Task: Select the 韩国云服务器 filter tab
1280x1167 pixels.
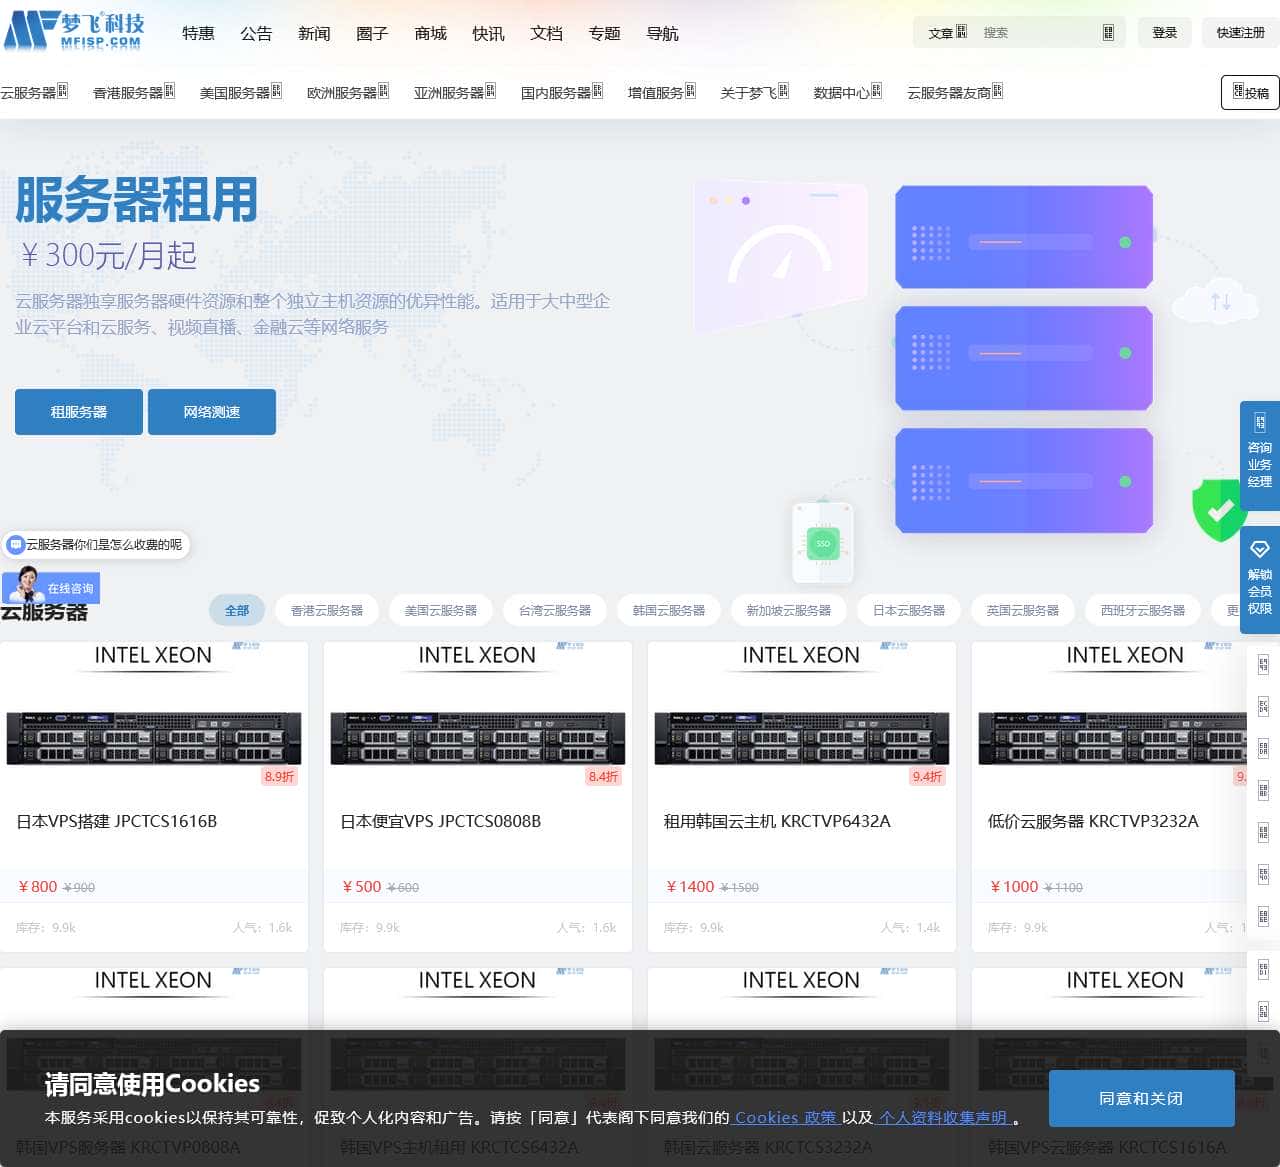Action: tap(669, 610)
